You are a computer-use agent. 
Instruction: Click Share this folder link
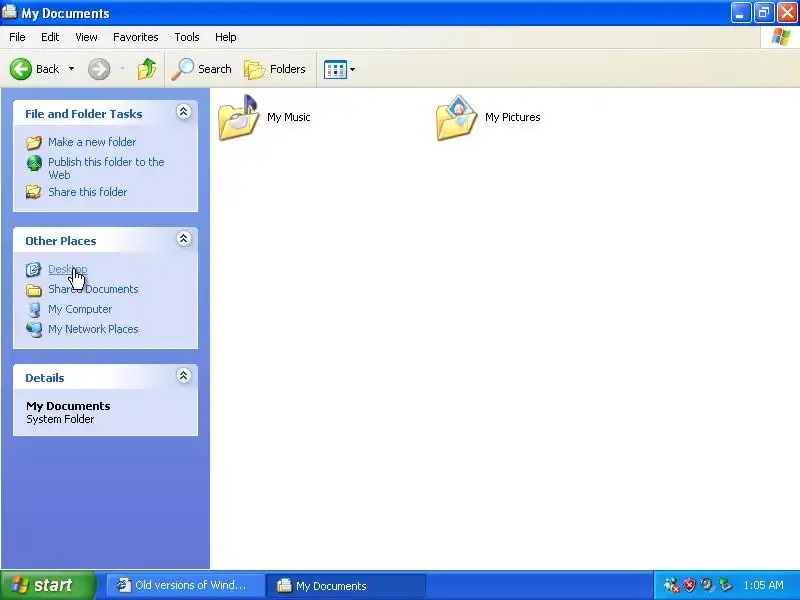pyautogui.click(x=88, y=192)
